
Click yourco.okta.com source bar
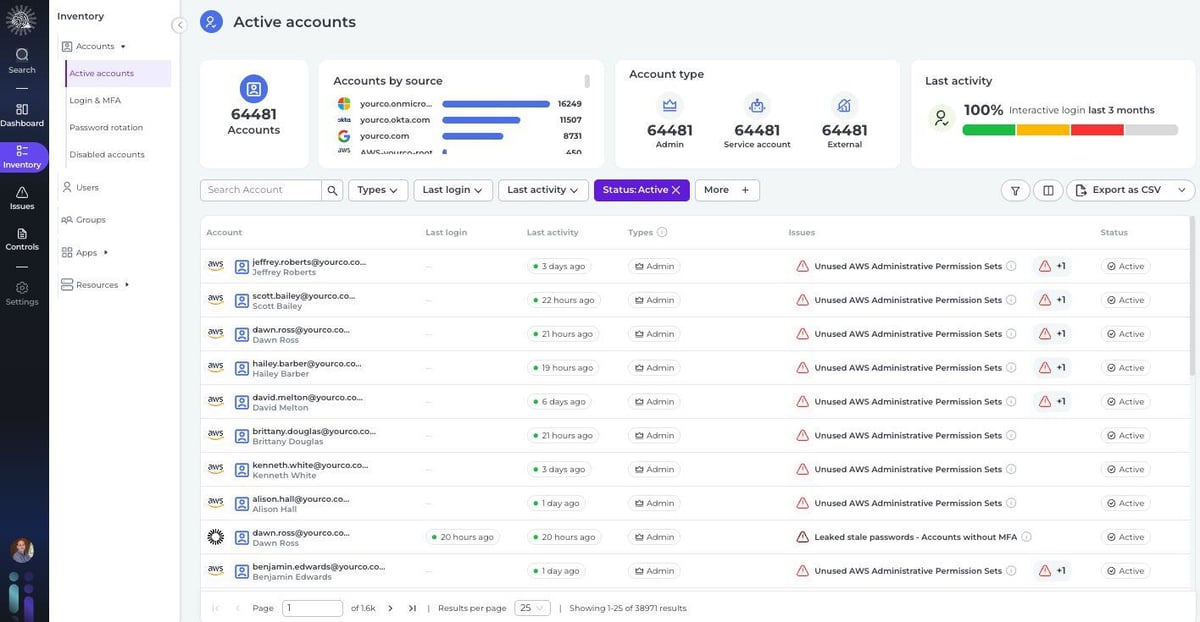click(x=481, y=120)
